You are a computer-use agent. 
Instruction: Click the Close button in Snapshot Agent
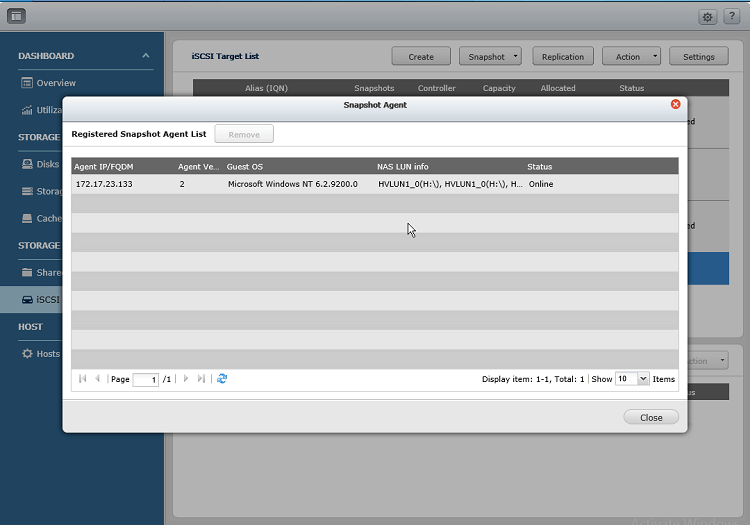pyautogui.click(x=650, y=417)
